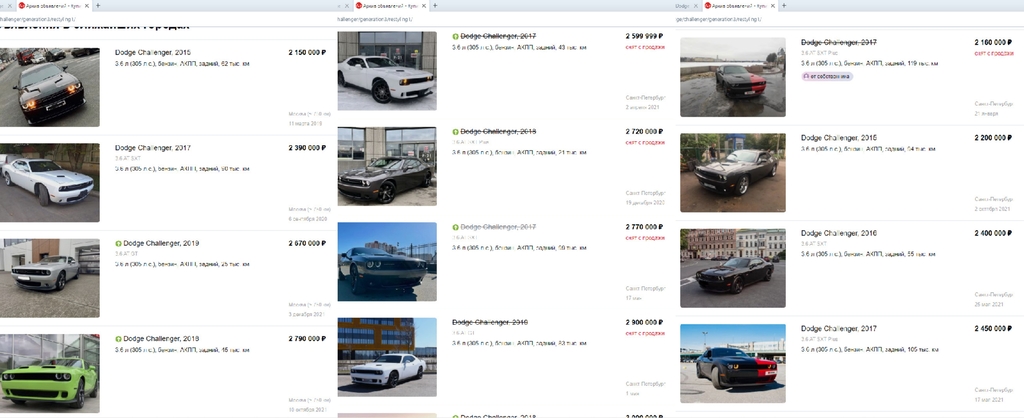Open new tab in the middle browser window

point(435,5)
